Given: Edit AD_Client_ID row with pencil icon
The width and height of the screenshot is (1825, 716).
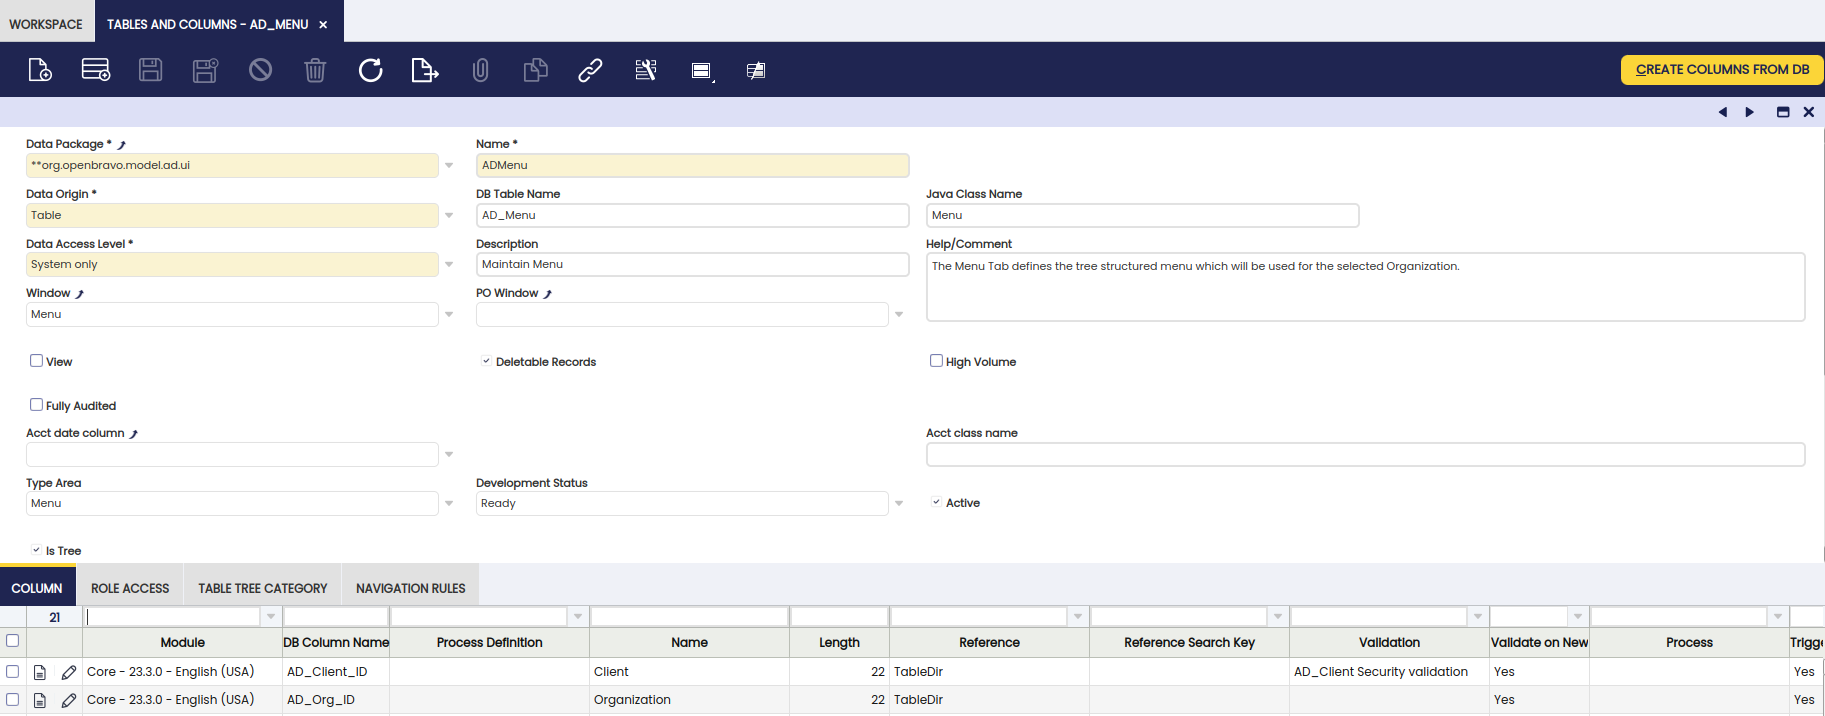Looking at the screenshot, I should pyautogui.click(x=69, y=672).
